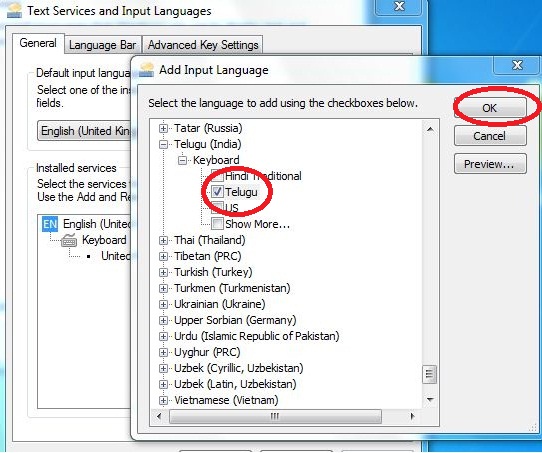The height and width of the screenshot is (453, 542).
Task: Expand Uzbek (Cyrillic, Uzbekistan) node
Action: [163, 368]
